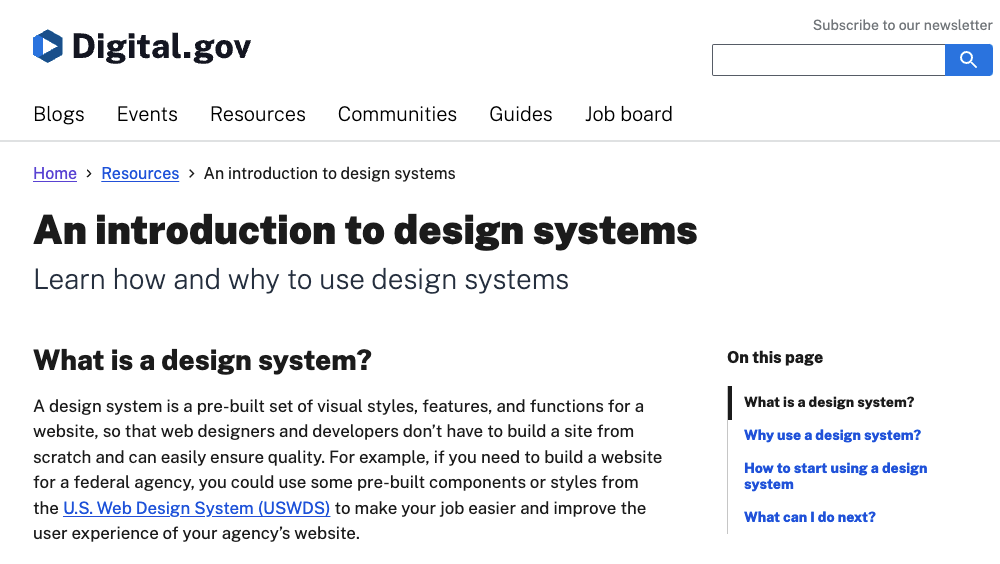Click the Resources breadcrumb link
The height and width of the screenshot is (564, 1000).
coord(140,173)
